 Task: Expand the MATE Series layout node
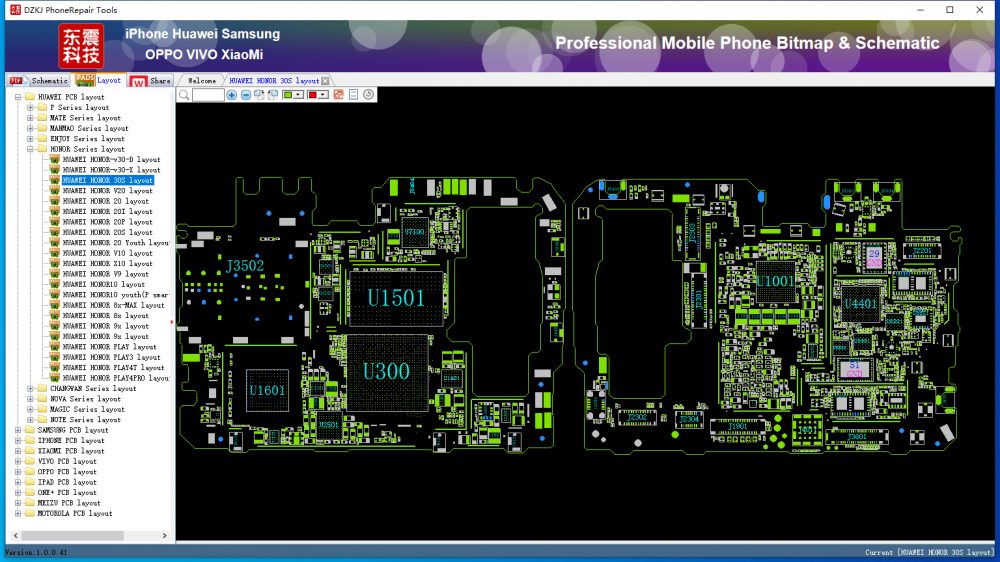click(x=30, y=118)
